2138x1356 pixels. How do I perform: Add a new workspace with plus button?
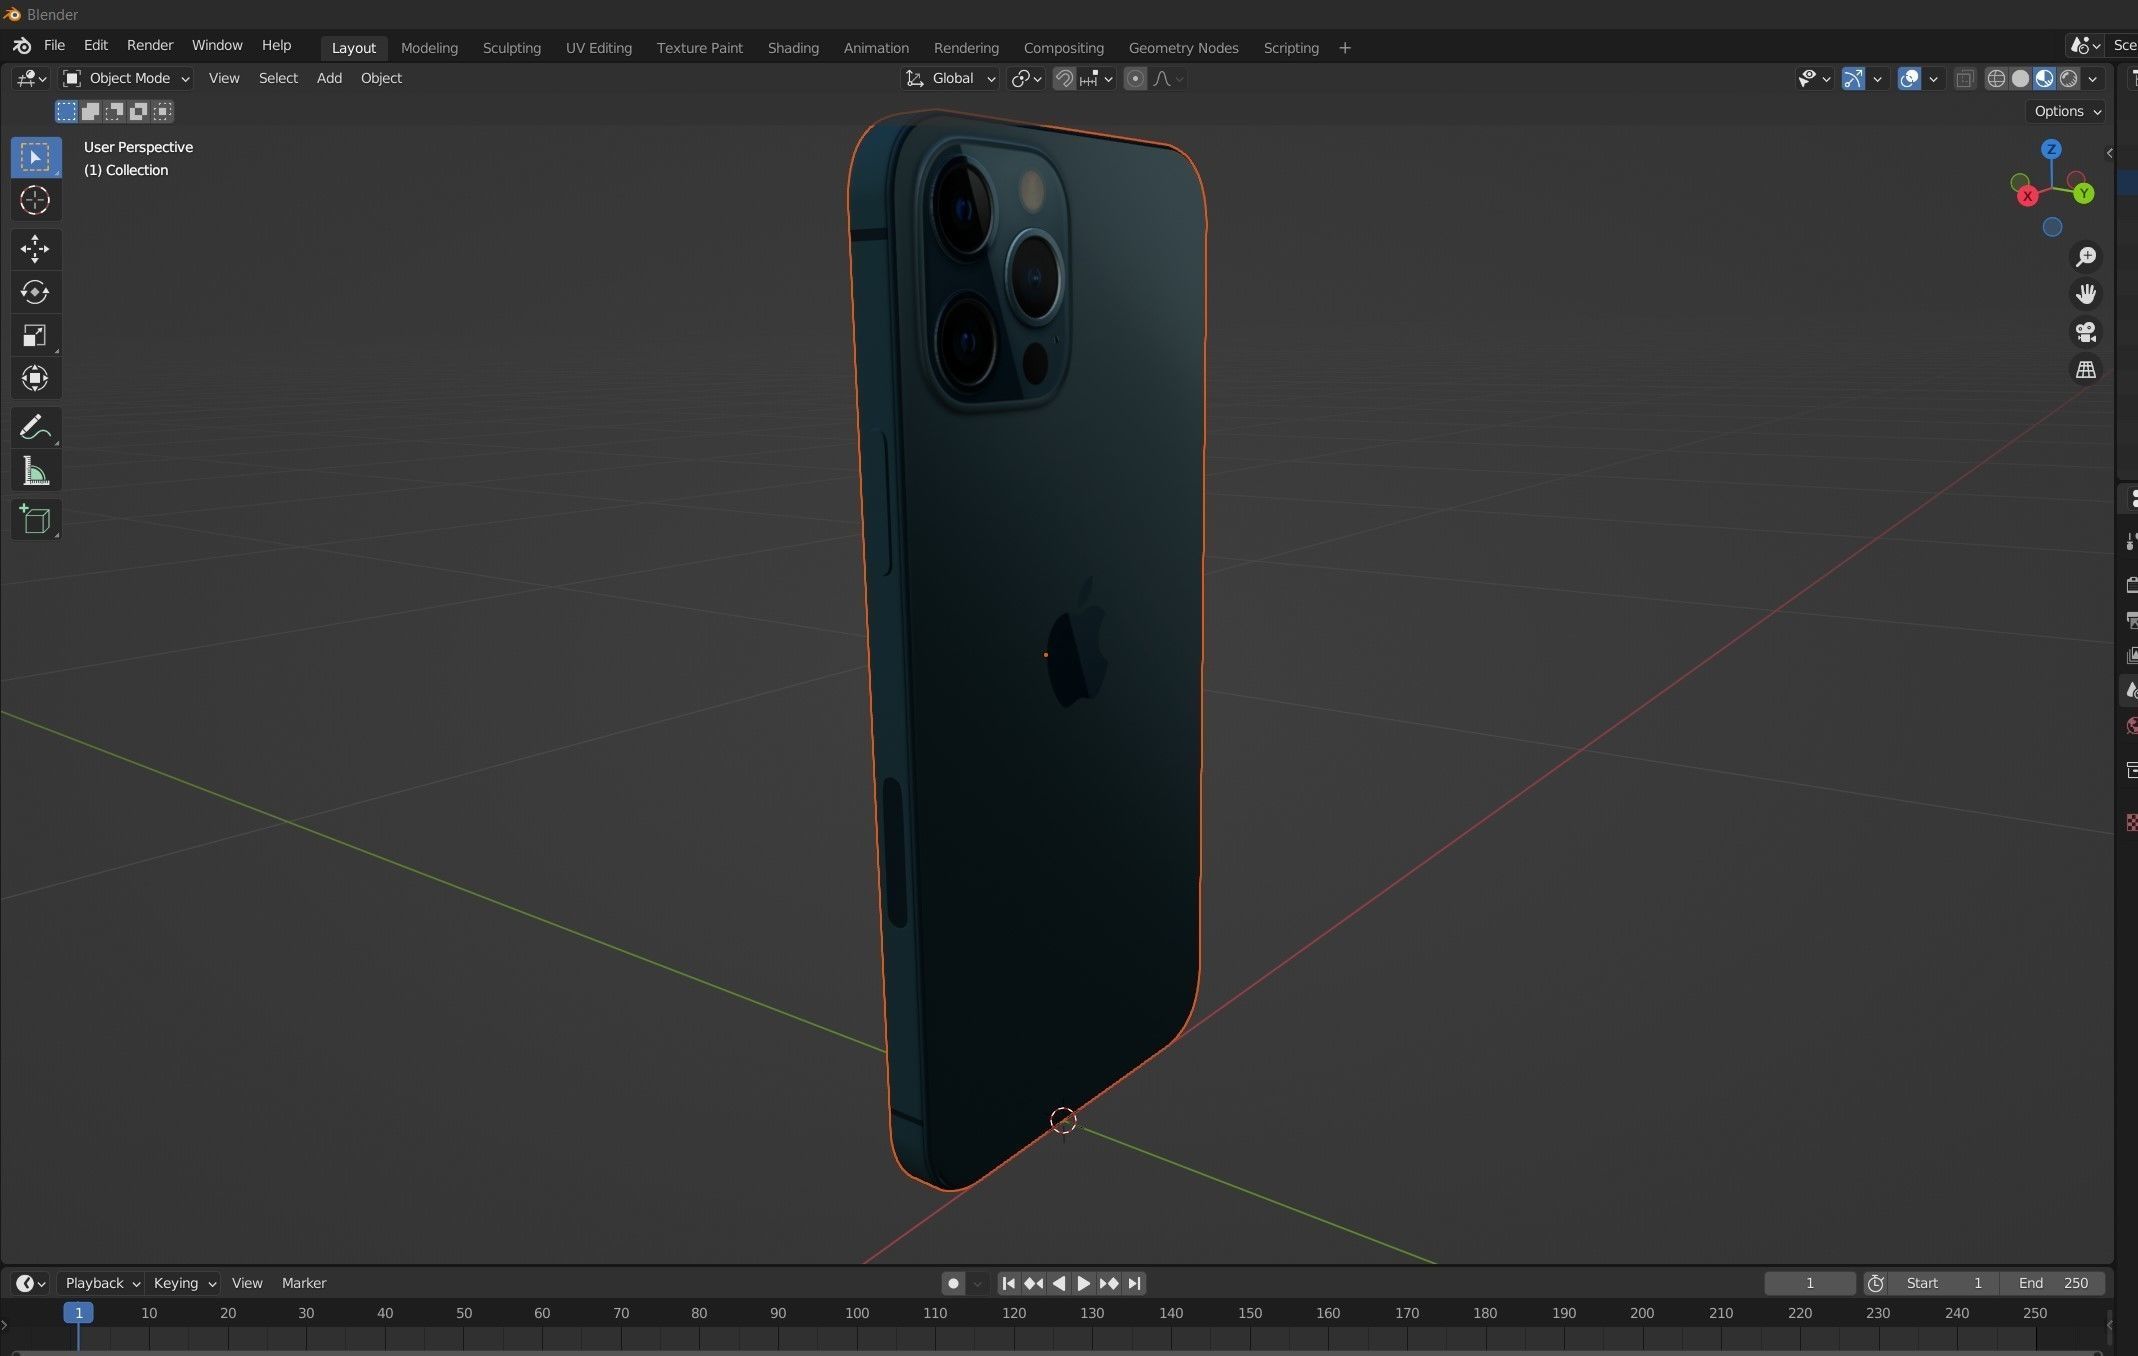[1344, 48]
